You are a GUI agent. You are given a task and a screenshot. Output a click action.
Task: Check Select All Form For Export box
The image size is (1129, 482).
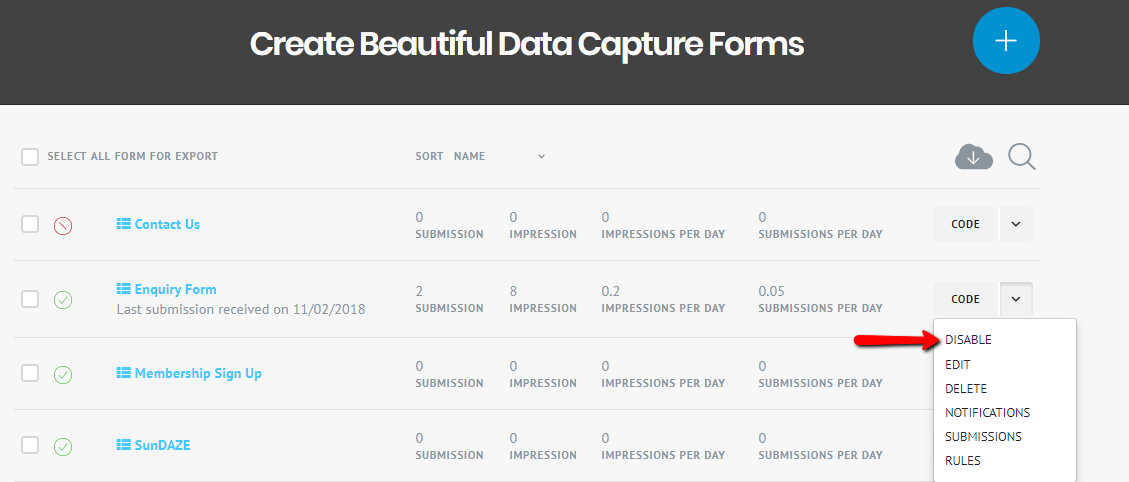[x=30, y=157]
